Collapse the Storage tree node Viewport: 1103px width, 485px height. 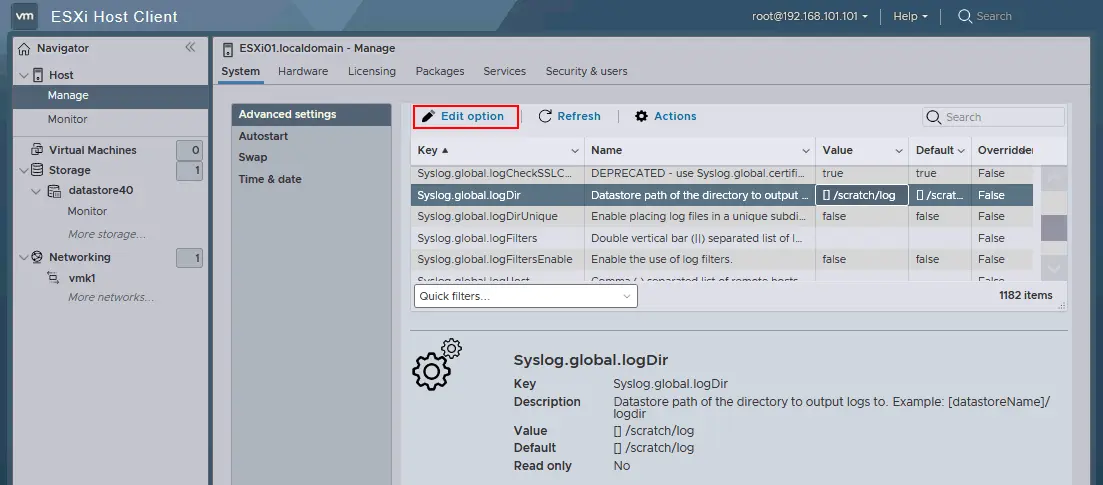24,170
